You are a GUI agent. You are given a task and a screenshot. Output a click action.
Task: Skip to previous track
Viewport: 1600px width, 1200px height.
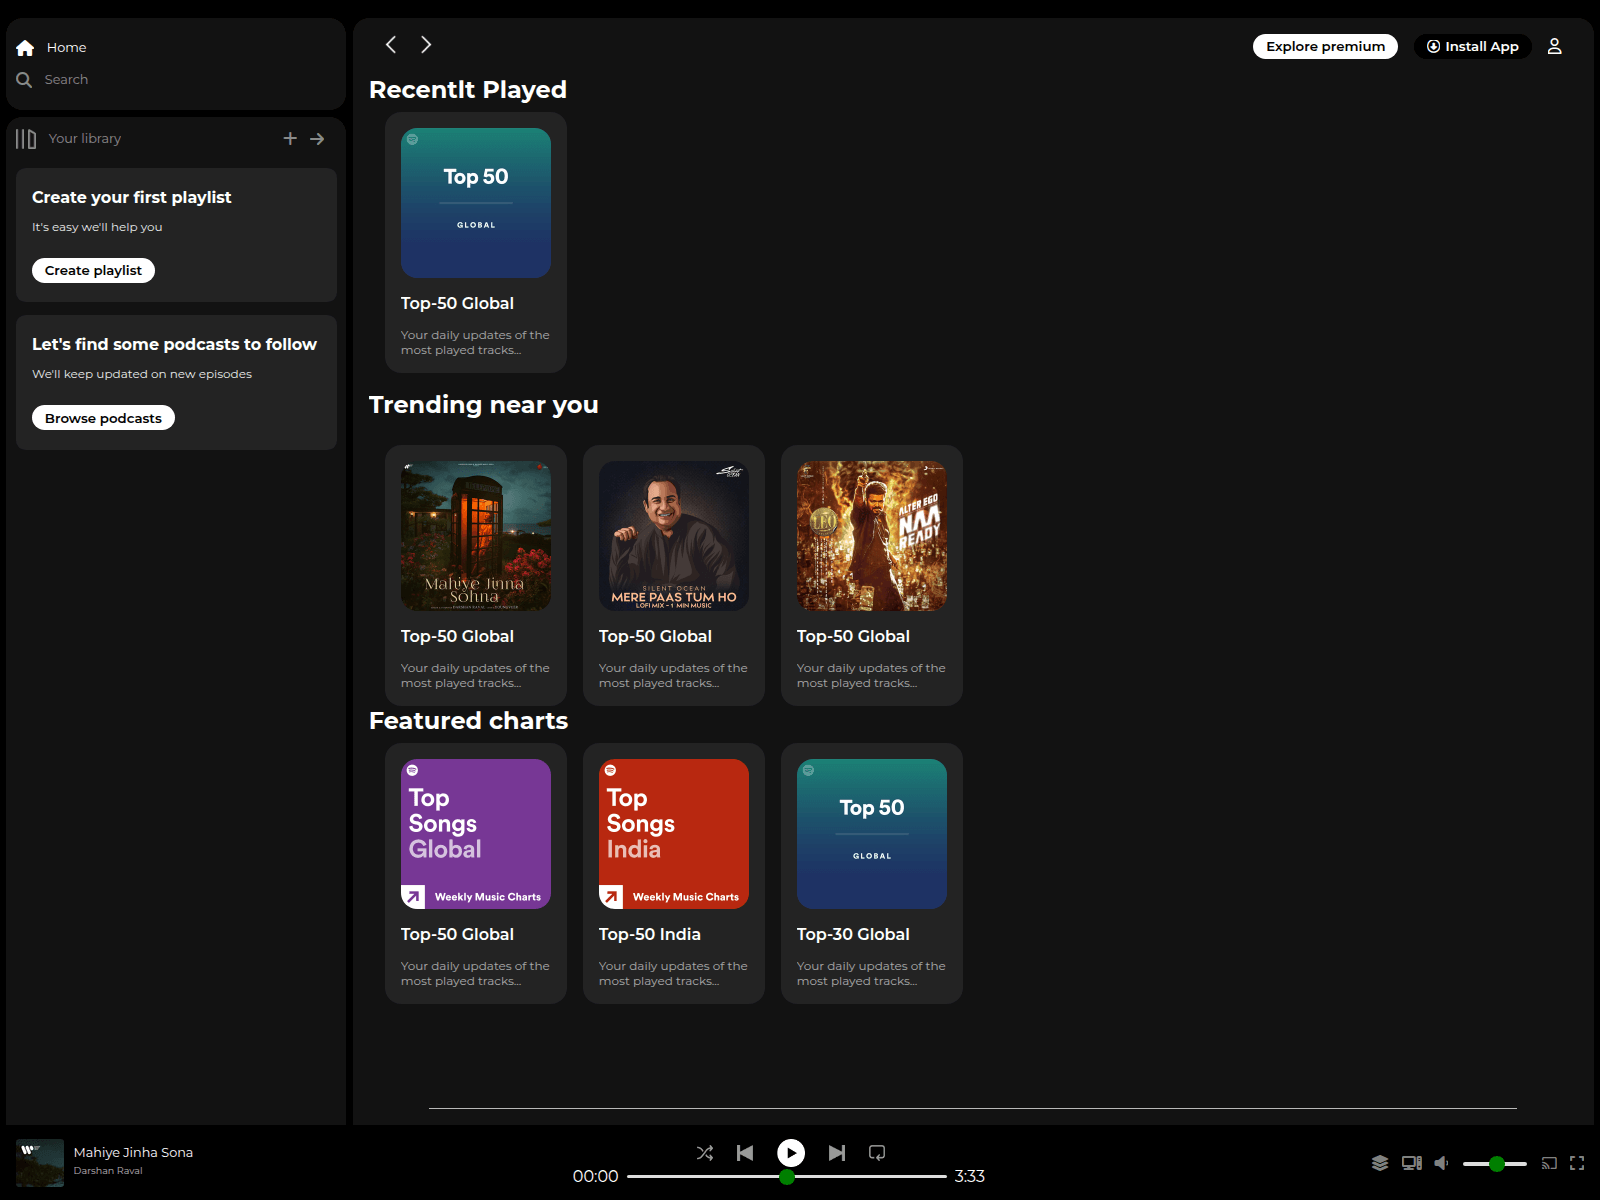[745, 1153]
